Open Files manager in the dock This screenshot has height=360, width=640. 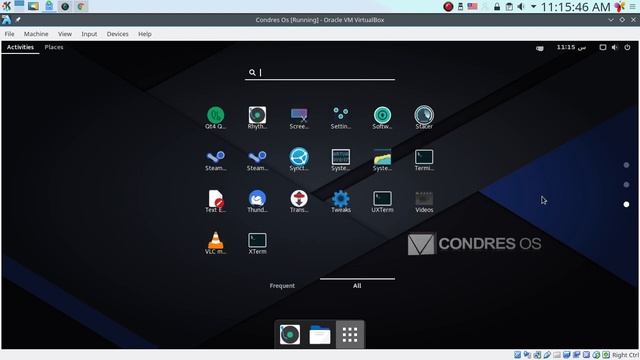320,335
